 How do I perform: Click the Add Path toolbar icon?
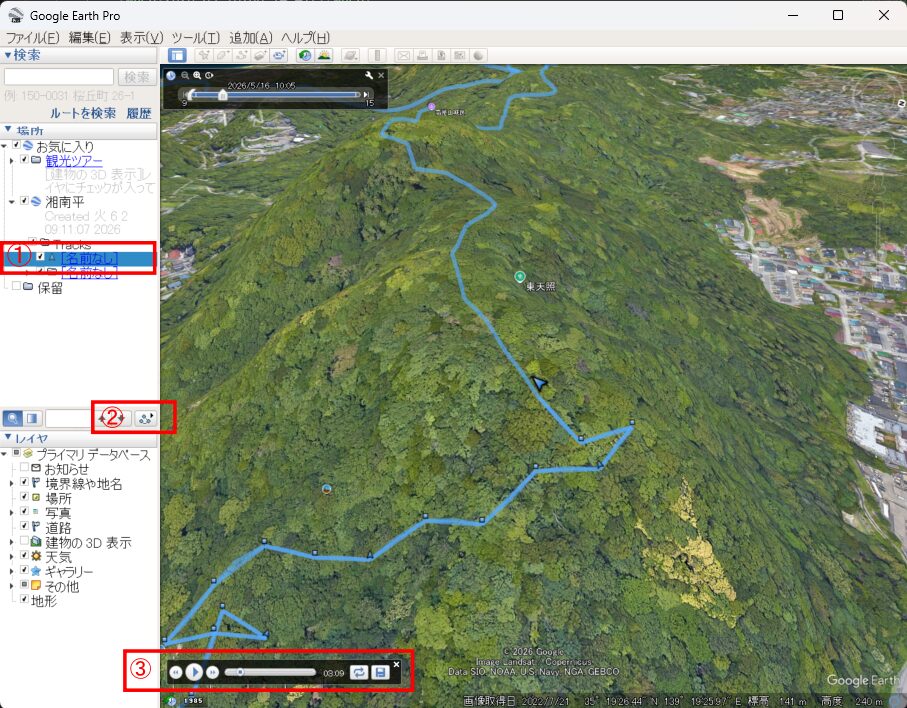pyautogui.click(x=242, y=56)
